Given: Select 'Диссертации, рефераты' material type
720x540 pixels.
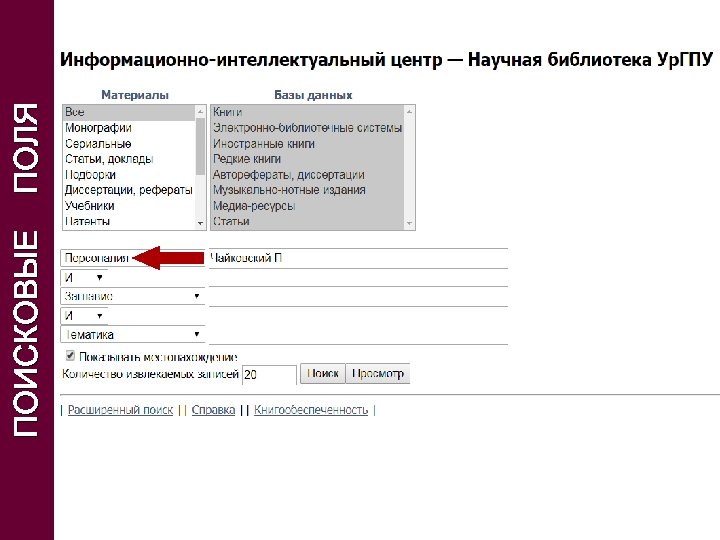Looking at the screenshot, I should pos(129,191).
